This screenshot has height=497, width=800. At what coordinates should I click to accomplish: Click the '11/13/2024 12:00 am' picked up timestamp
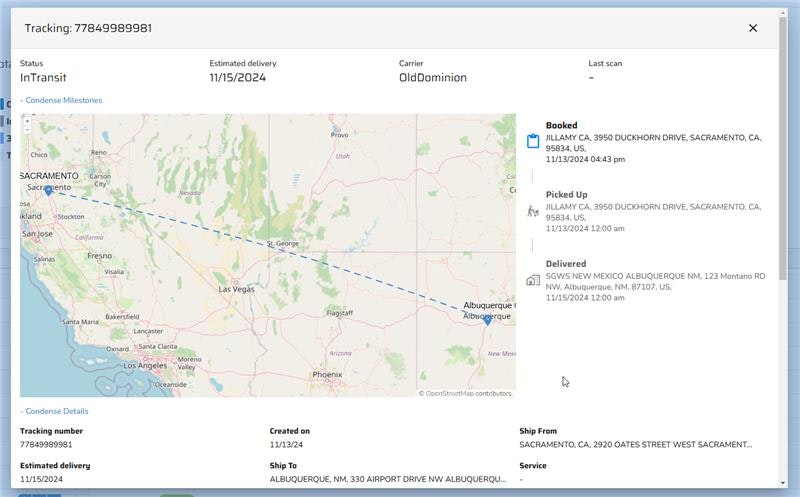(x=585, y=229)
